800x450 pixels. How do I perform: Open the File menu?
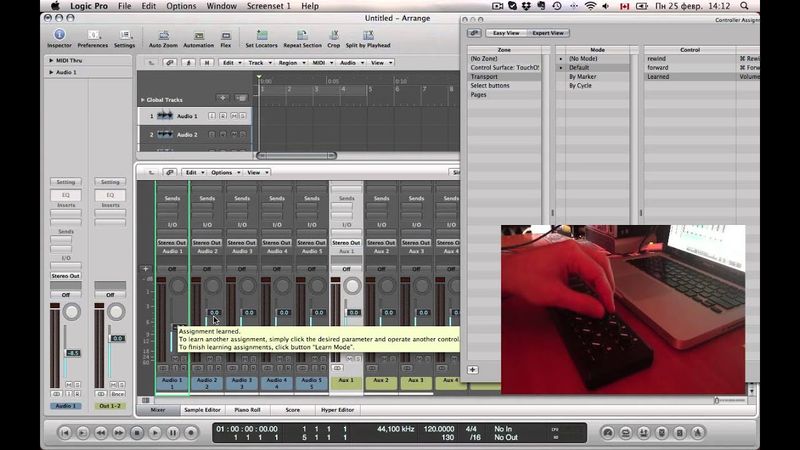coord(124,6)
